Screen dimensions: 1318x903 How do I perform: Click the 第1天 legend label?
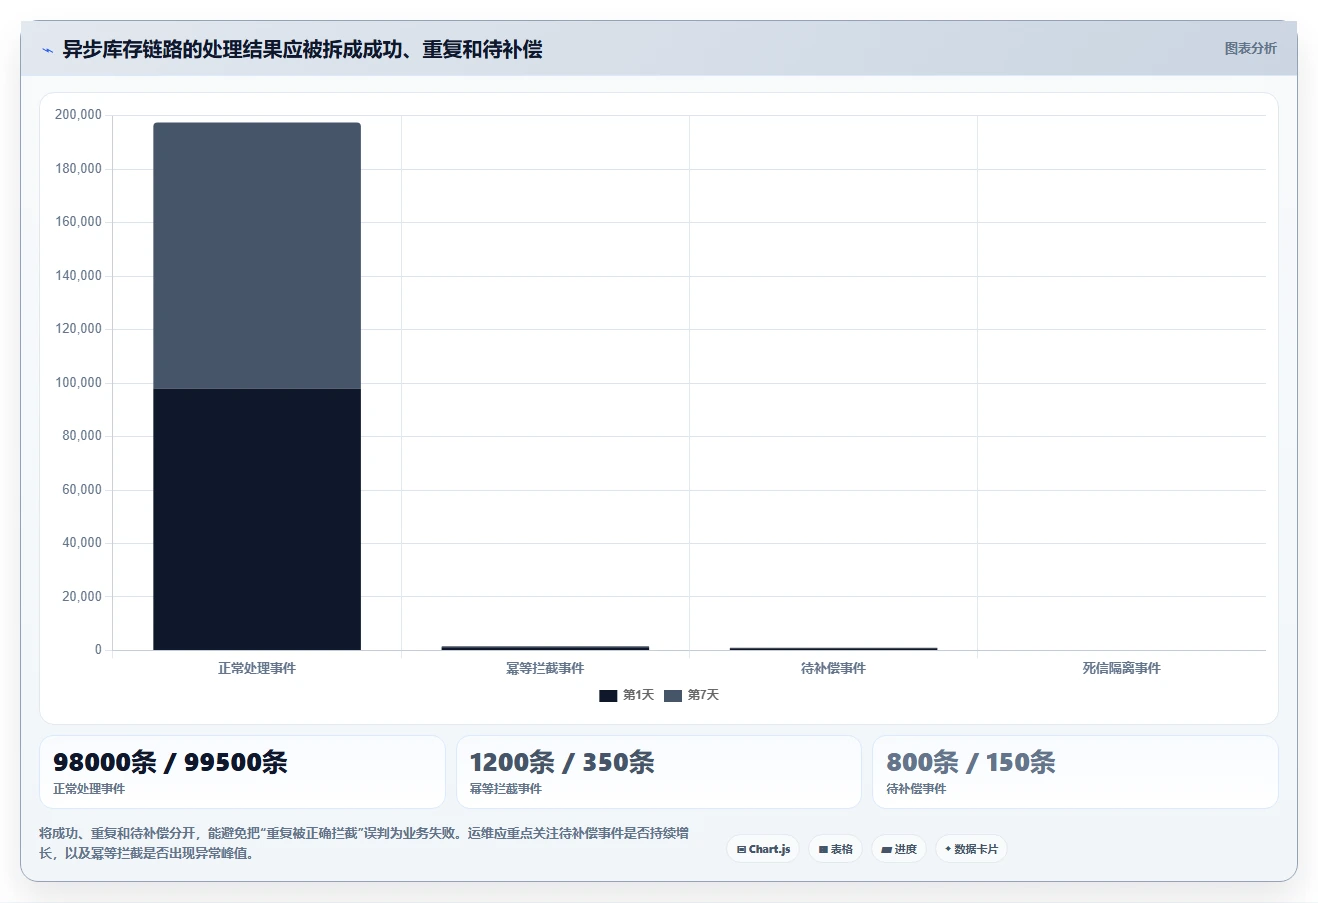coord(638,695)
